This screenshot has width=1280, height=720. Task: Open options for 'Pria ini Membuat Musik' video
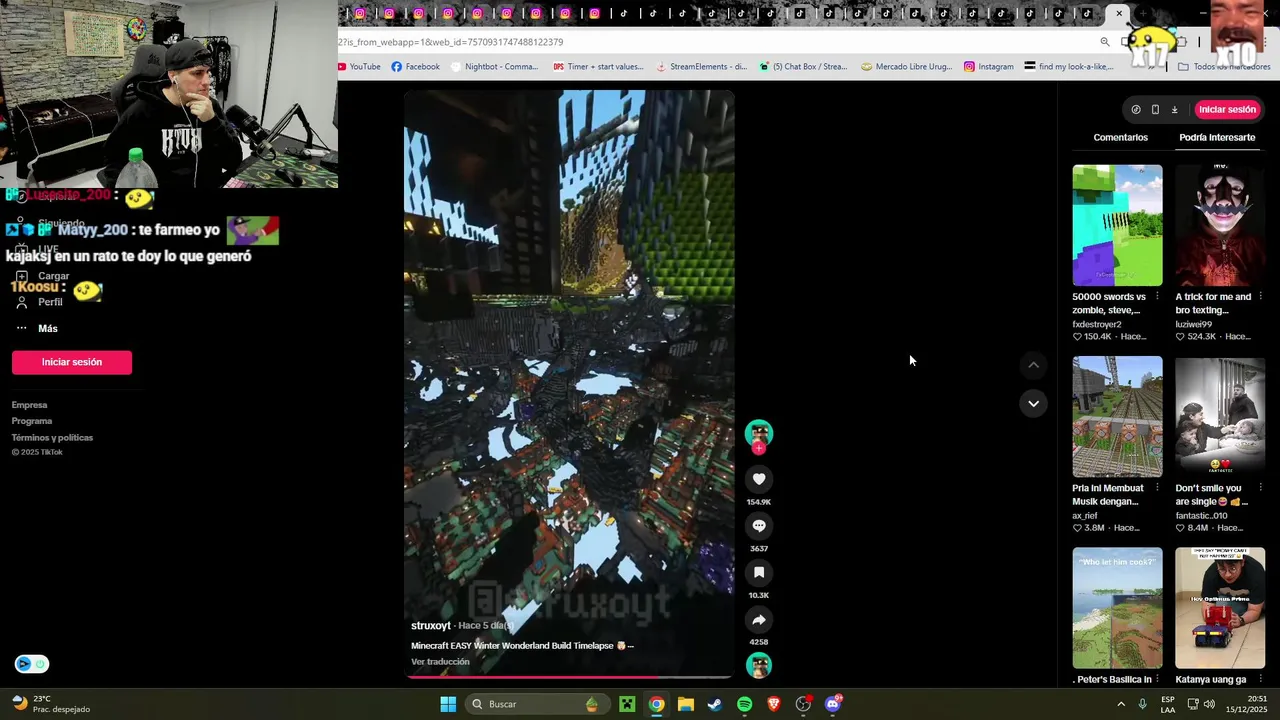1157,489
